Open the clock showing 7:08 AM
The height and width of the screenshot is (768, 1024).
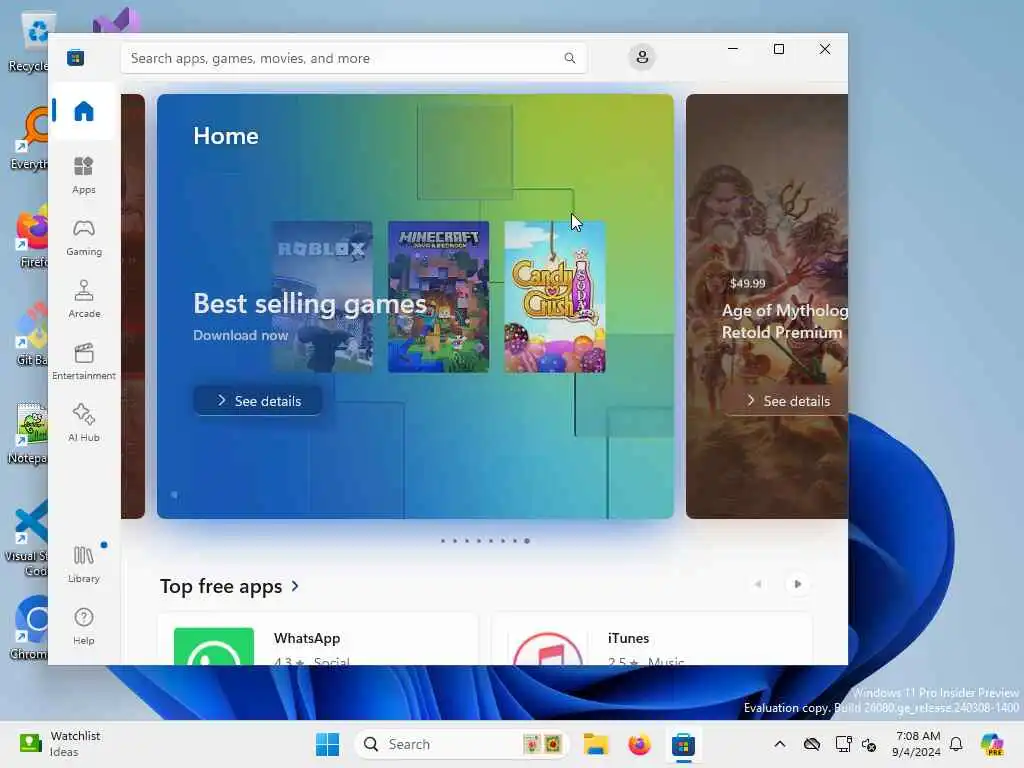(x=917, y=744)
